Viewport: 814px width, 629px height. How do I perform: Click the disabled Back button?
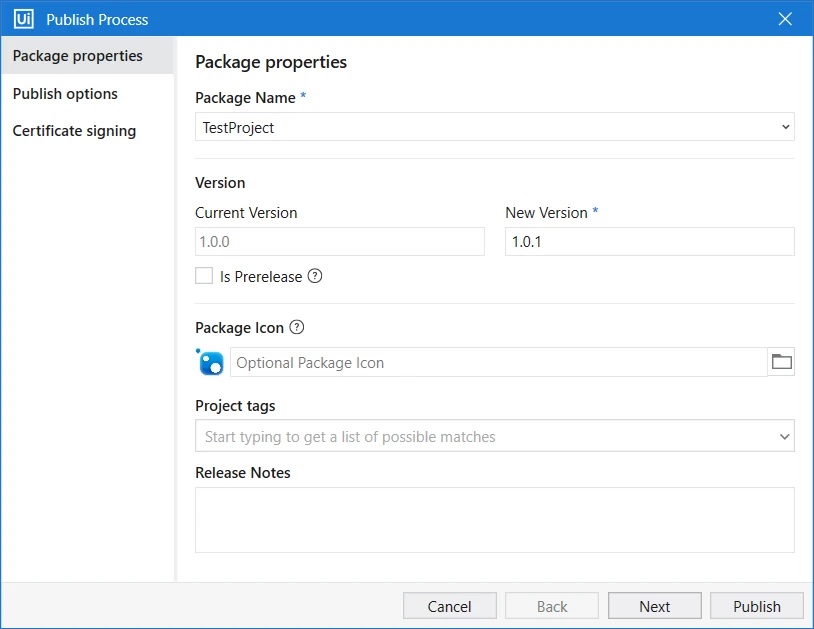pyautogui.click(x=552, y=606)
